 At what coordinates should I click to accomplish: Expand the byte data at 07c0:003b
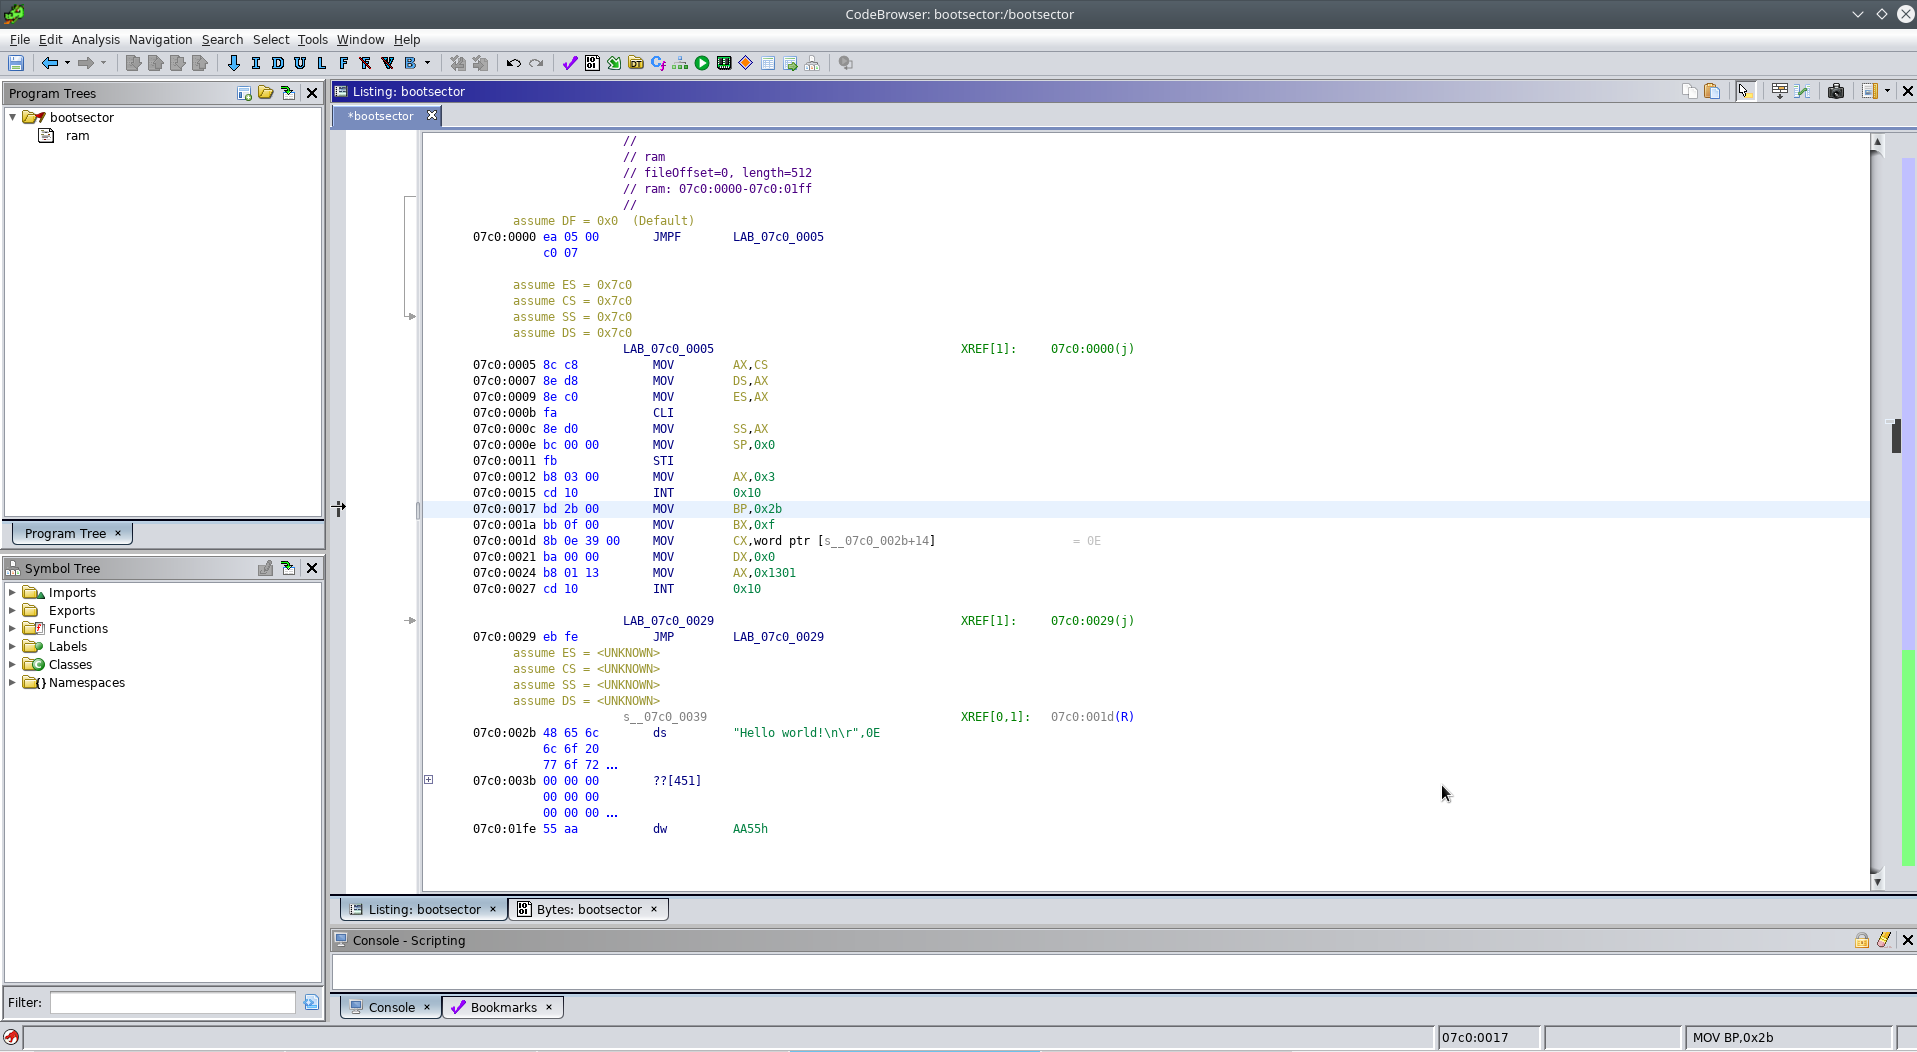[x=429, y=780]
